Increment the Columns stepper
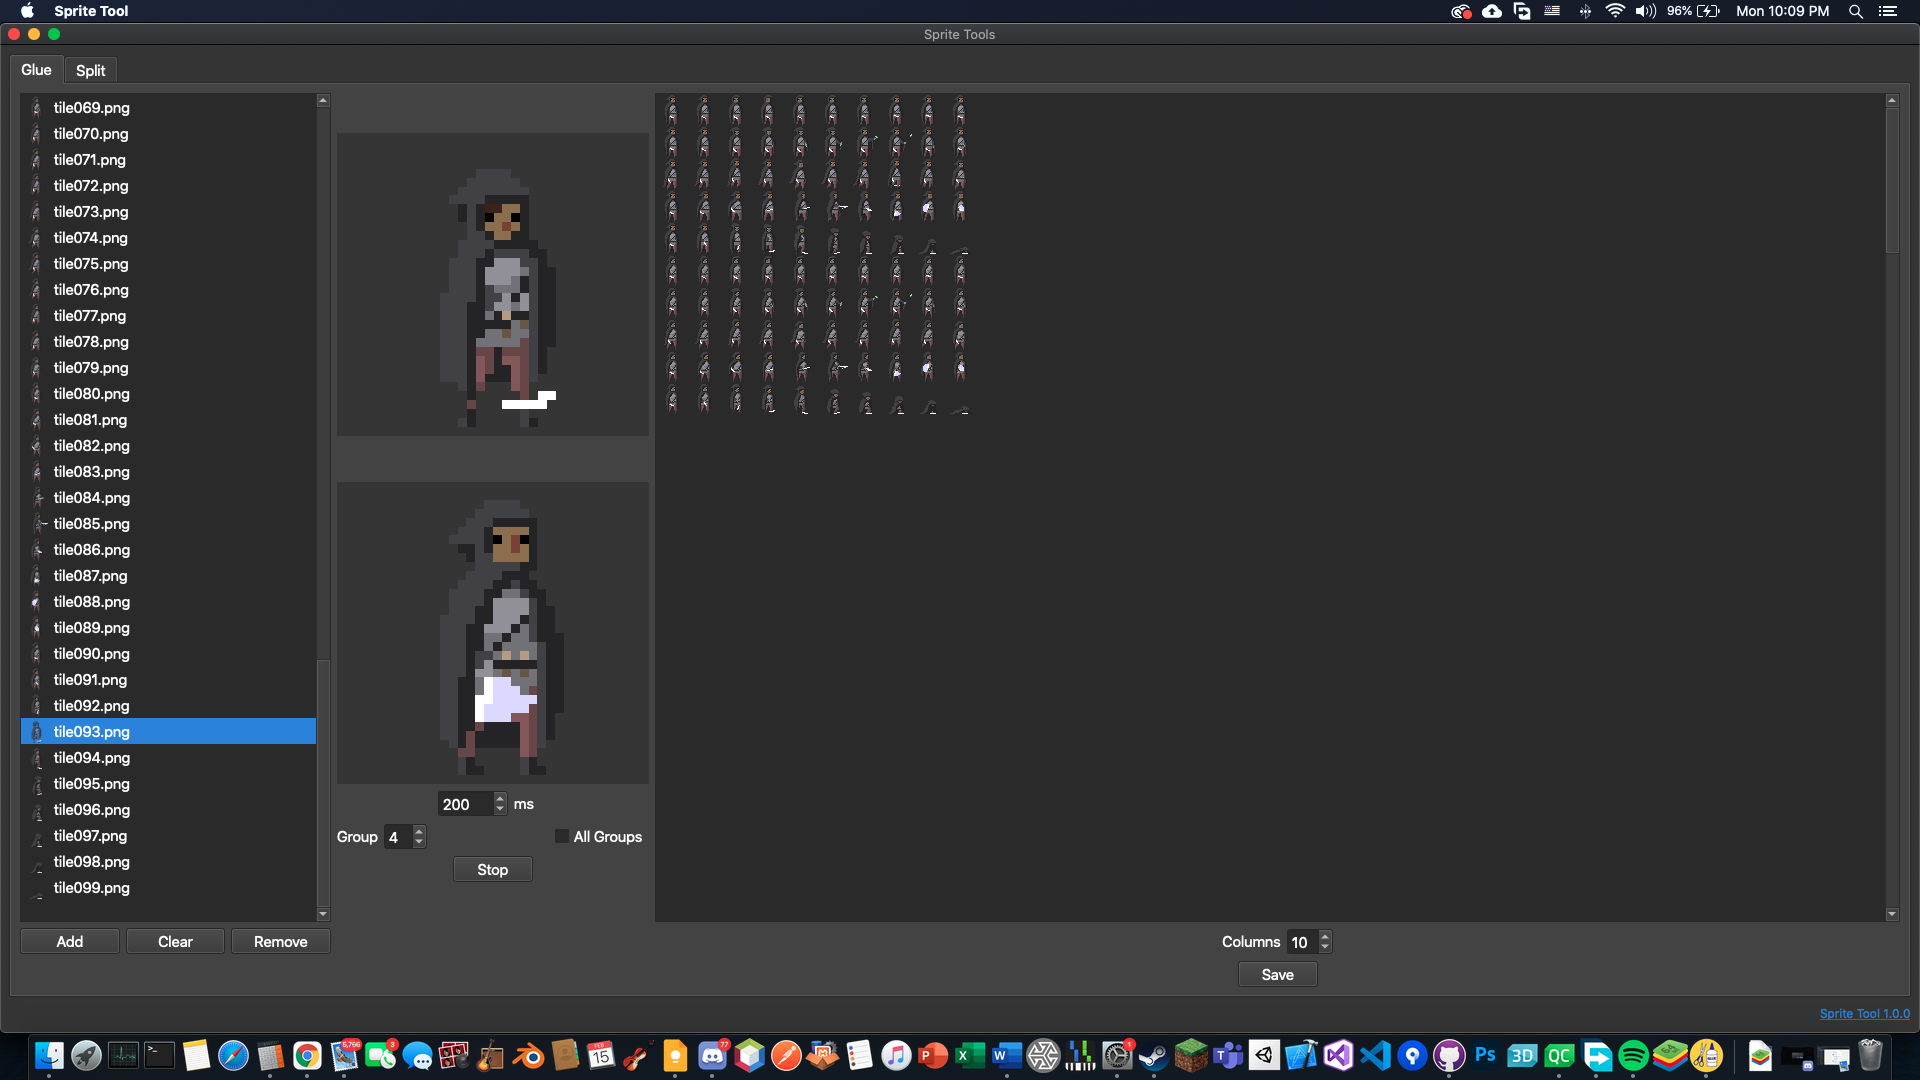The width and height of the screenshot is (1920, 1080). (x=1325, y=936)
